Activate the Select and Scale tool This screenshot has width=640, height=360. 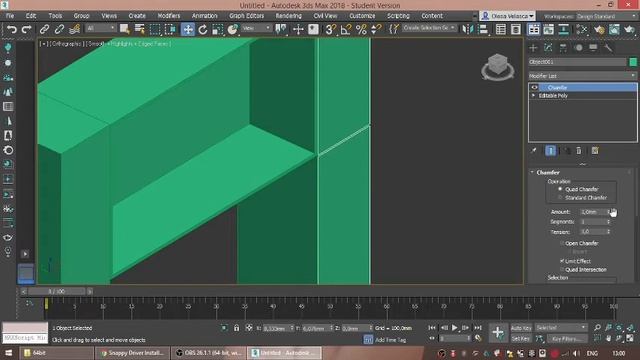218,29
